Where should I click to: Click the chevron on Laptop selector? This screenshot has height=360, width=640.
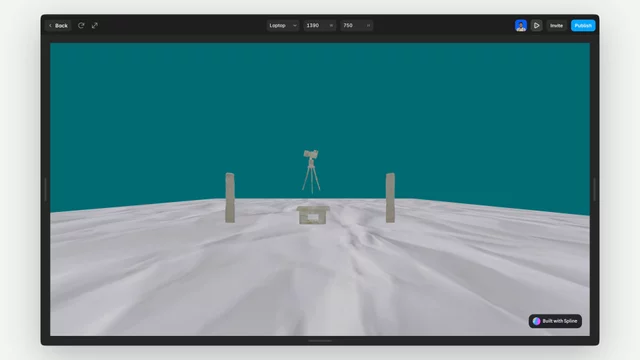[x=295, y=26]
